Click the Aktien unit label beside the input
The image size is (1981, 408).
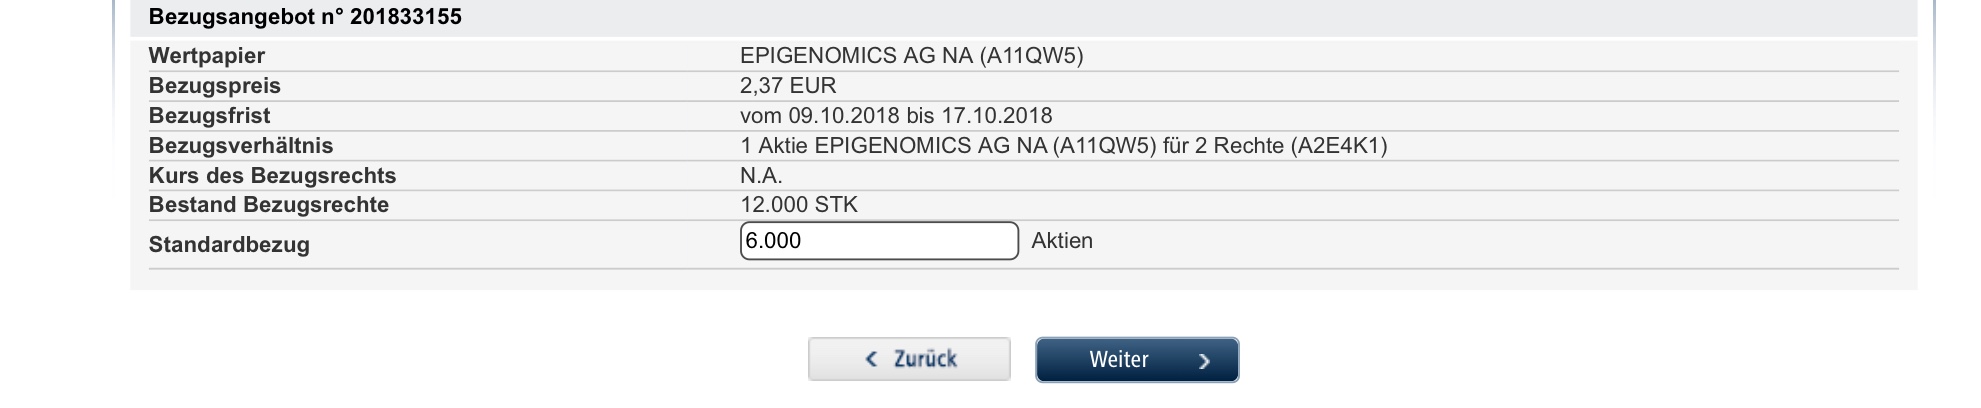(1062, 241)
